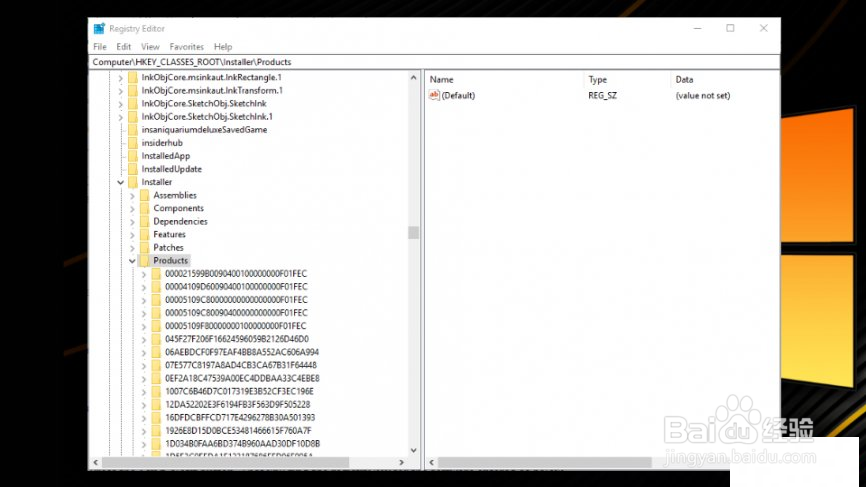Click the InstalledApp folder icon
866x487 pixels.
[133, 156]
